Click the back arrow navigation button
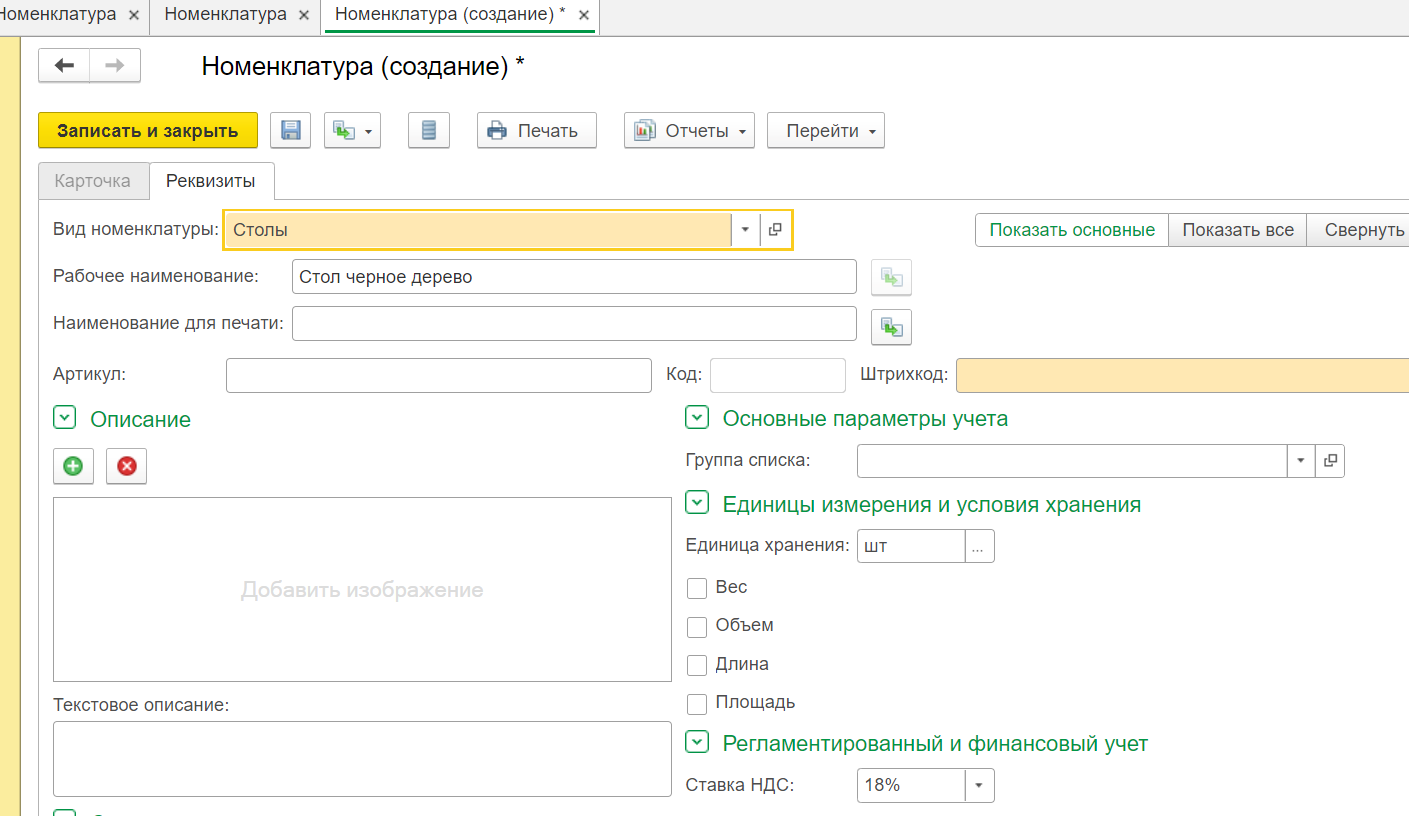This screenshot has height=816, width=1409. 64,66
